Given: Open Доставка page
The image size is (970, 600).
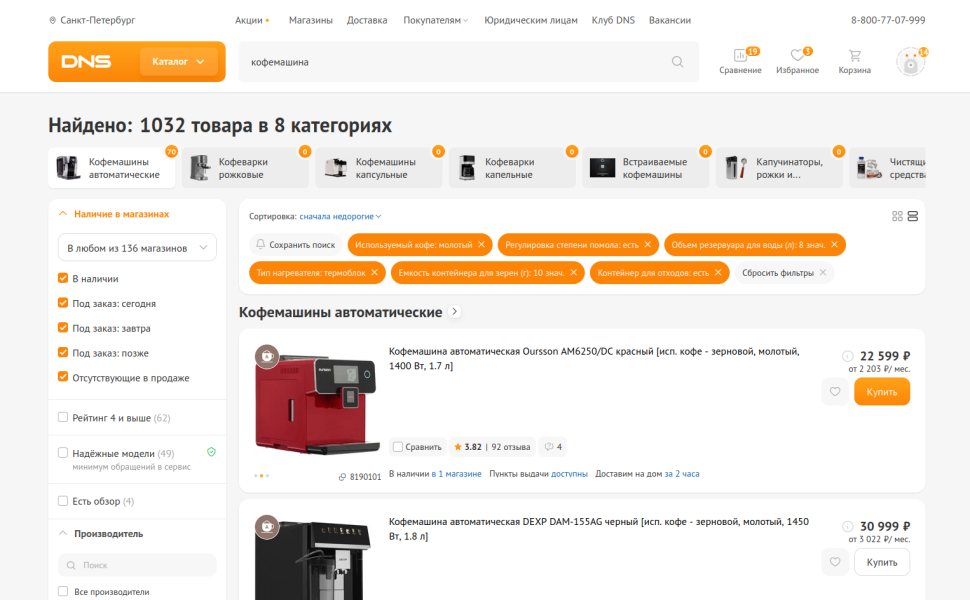Looking at the screenshot, I should (367, 20).
